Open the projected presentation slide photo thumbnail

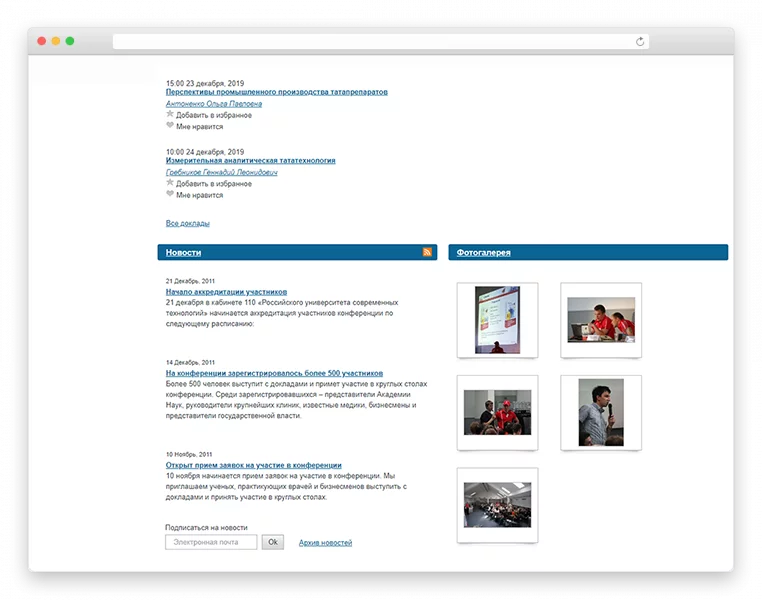(497, 320)
